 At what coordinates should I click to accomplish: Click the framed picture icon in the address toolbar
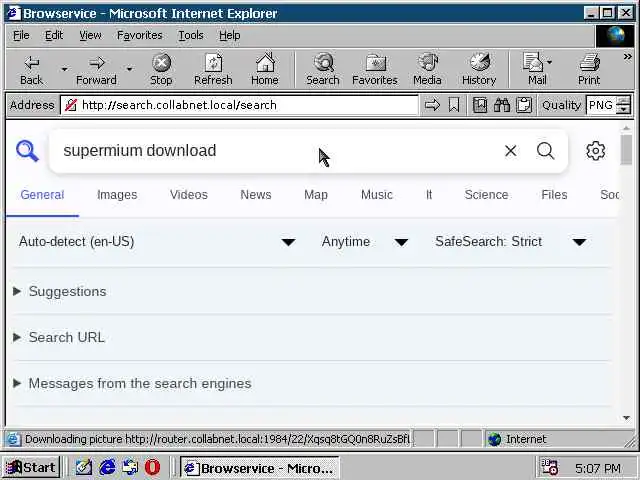pos(480,105)
